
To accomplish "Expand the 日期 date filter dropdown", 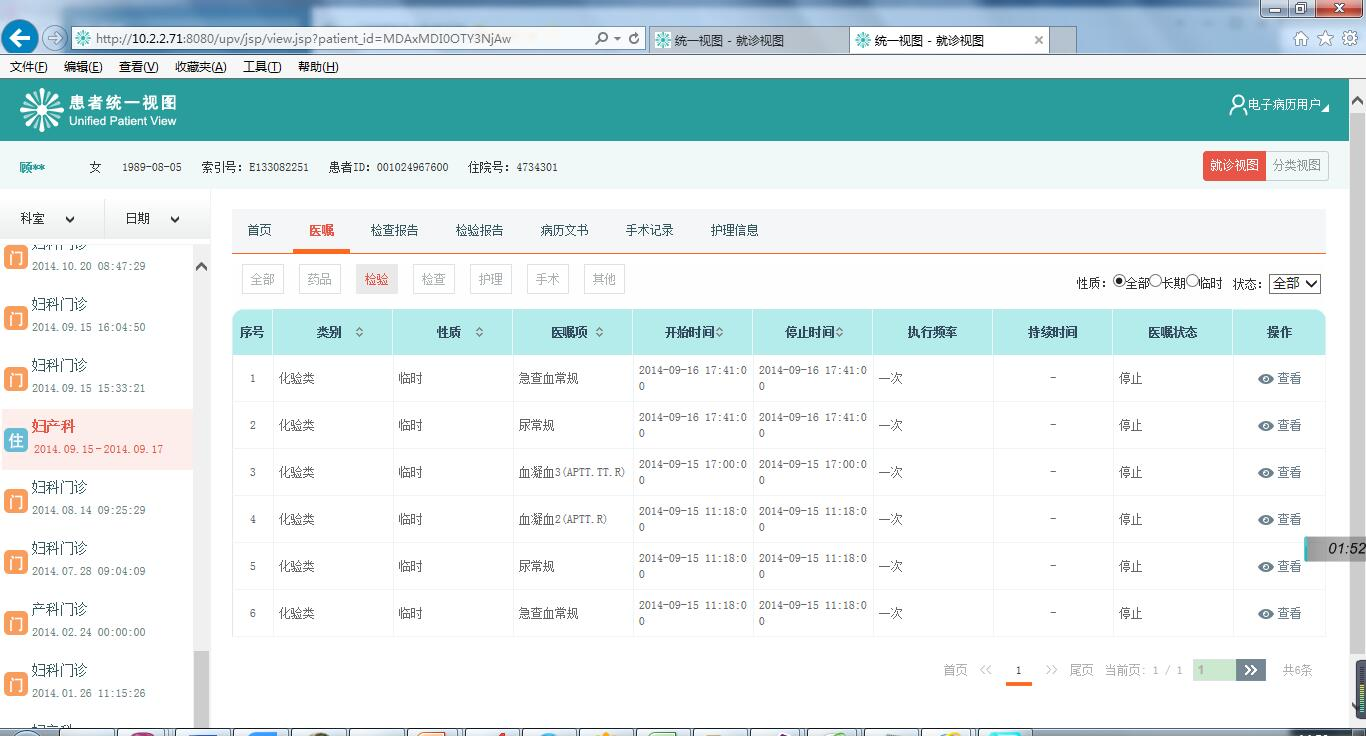I will pos(152,219).
